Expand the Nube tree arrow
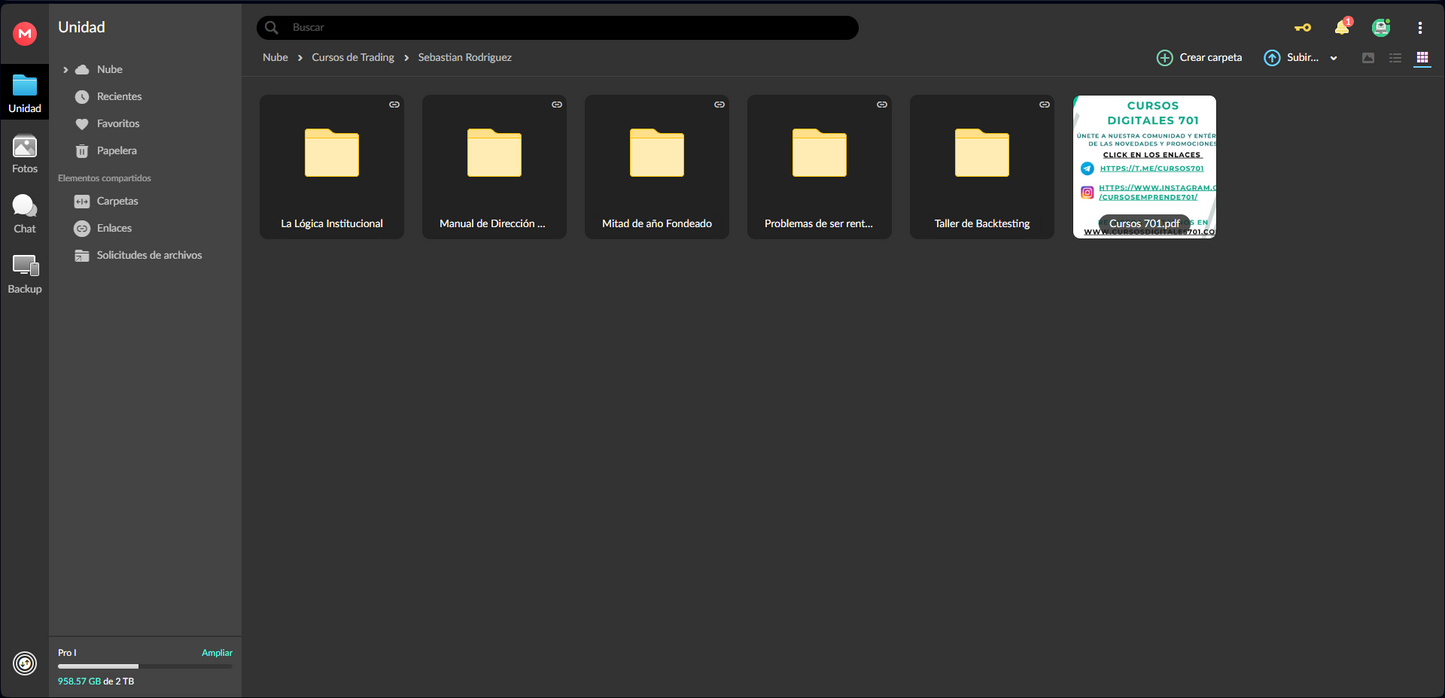 coord(66,70)
